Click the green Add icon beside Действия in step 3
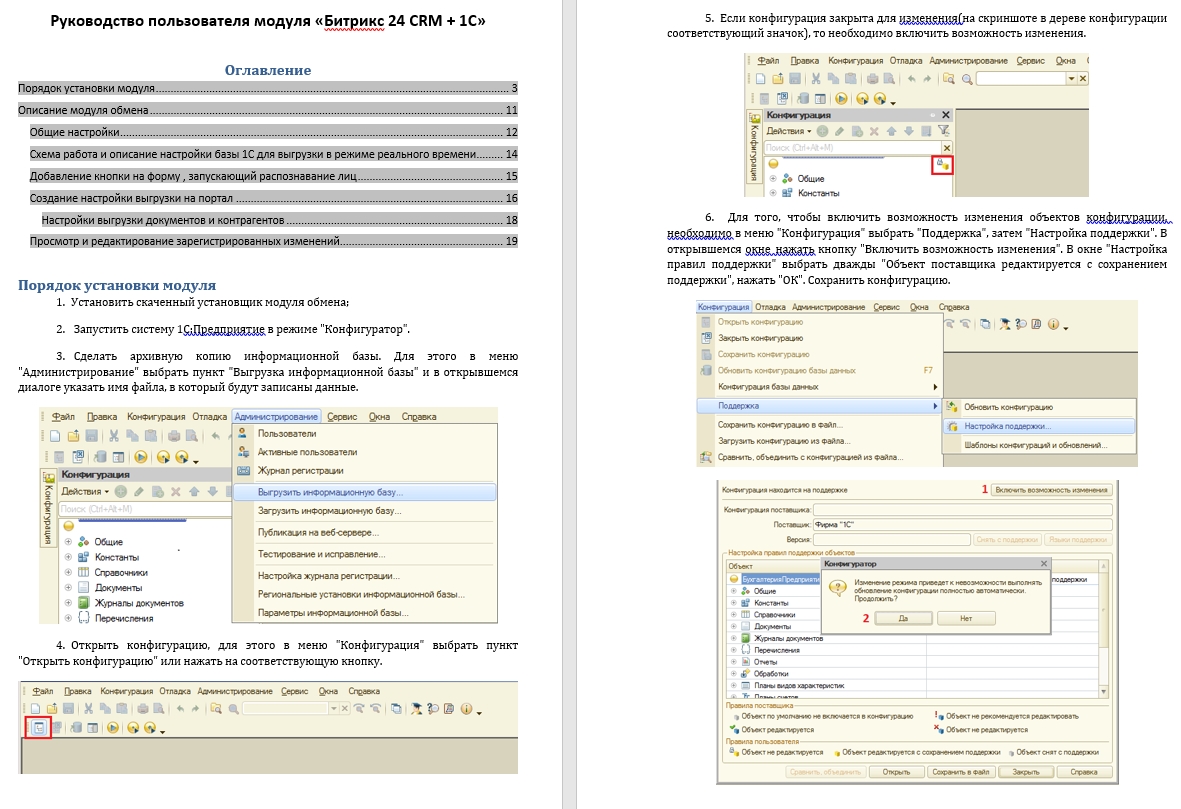Image resolution: width=1181 pixels, height=809 pixels. click(x=121, y=491)
